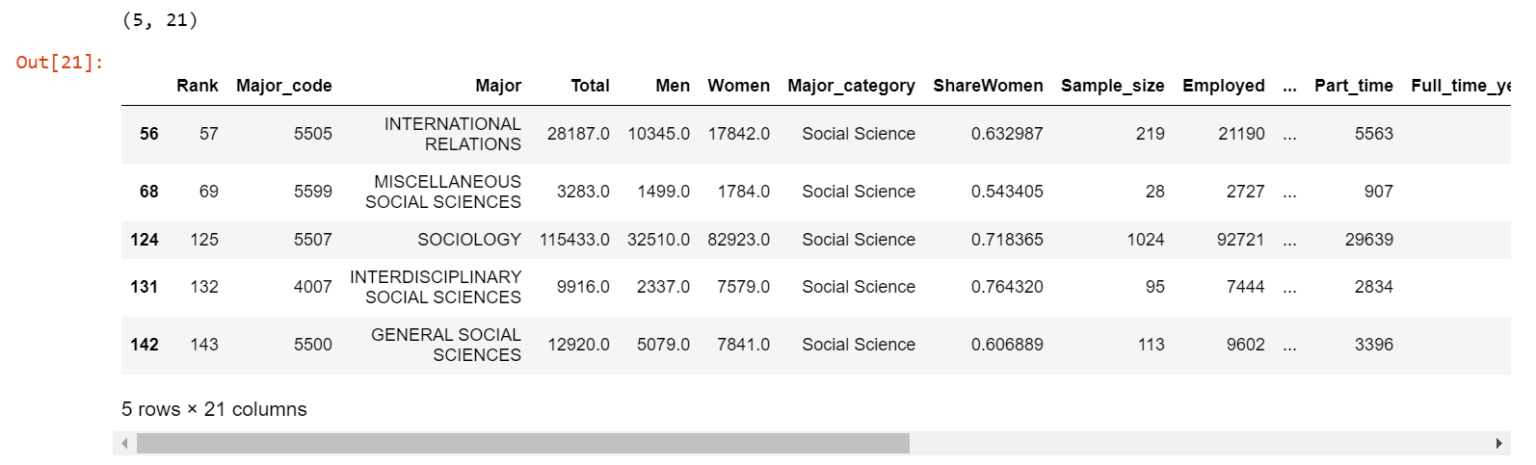The image size is (1536, 465).
Task: Click Employed value 21190
Action: tap(1240, 134)
